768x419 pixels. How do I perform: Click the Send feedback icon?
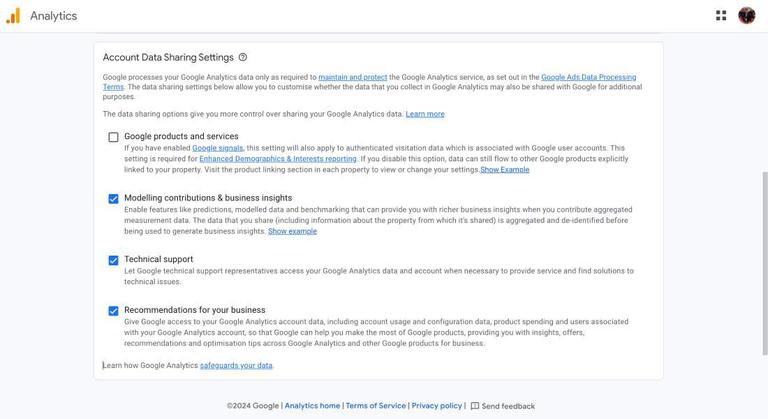[x=475, y=406]
